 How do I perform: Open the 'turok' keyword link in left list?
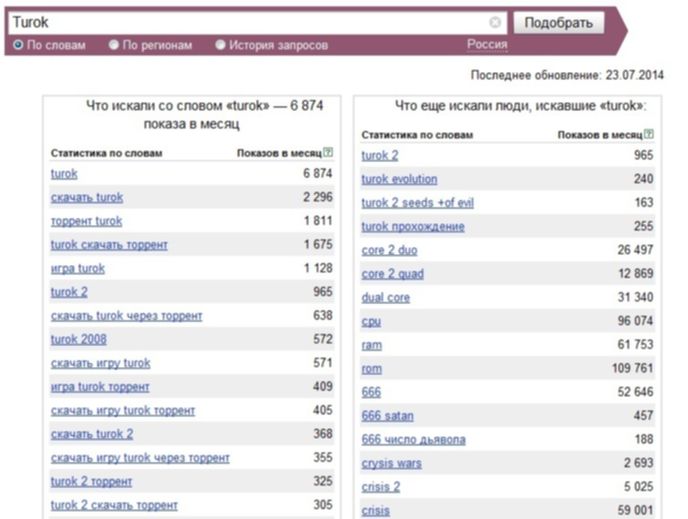(64, 174)
